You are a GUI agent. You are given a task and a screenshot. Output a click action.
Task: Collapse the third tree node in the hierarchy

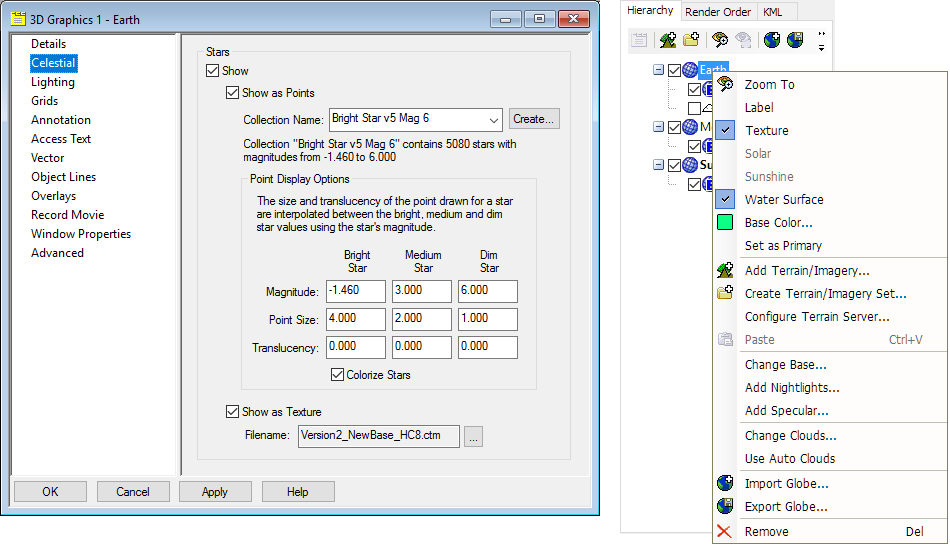click(x=658, y=165)
